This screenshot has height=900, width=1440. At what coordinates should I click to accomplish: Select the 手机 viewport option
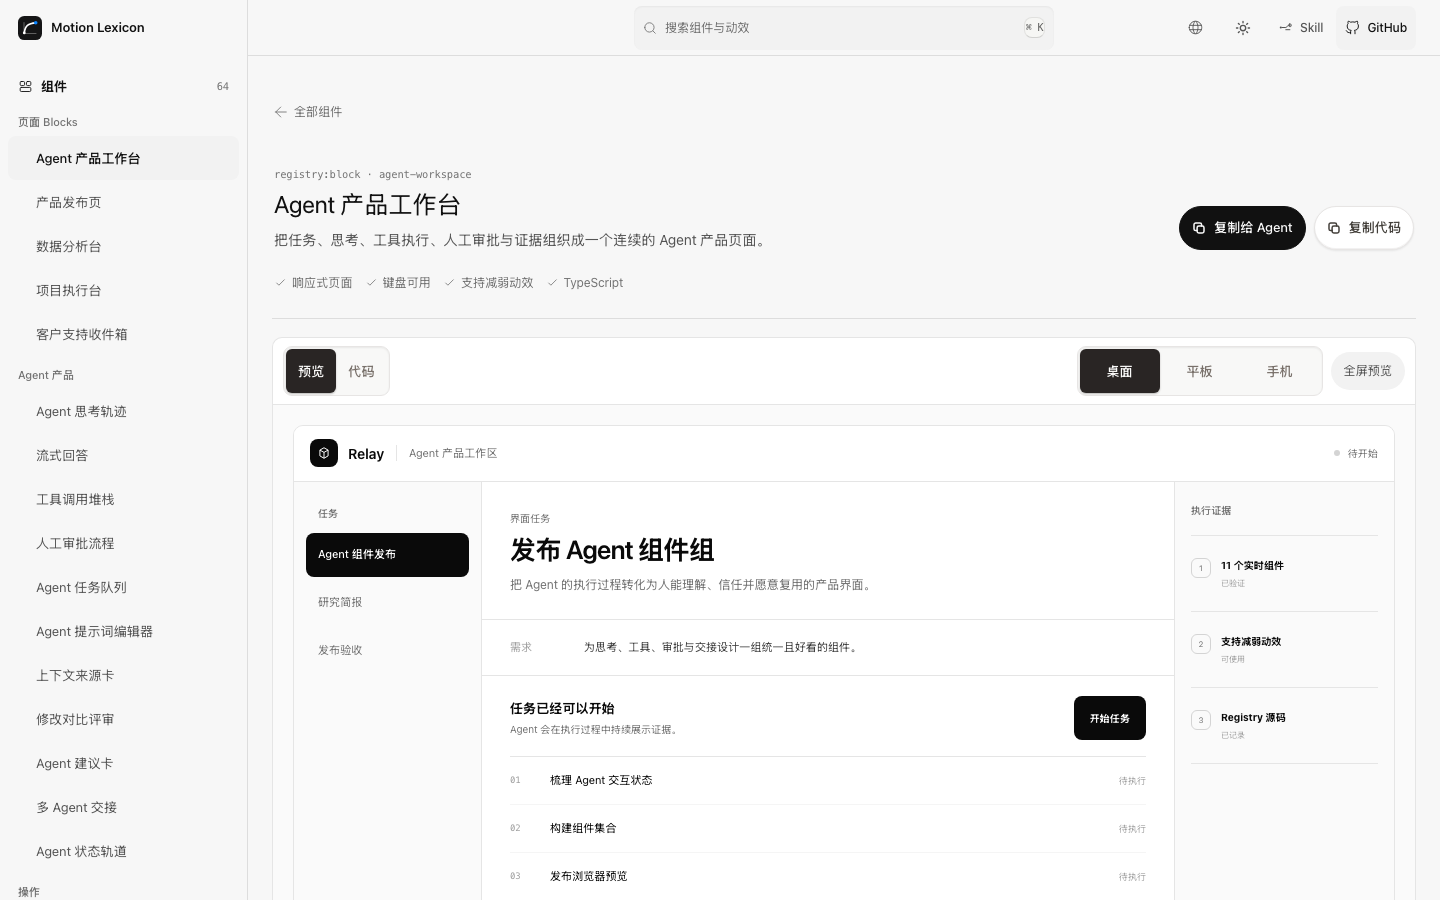click(1280, 371)
